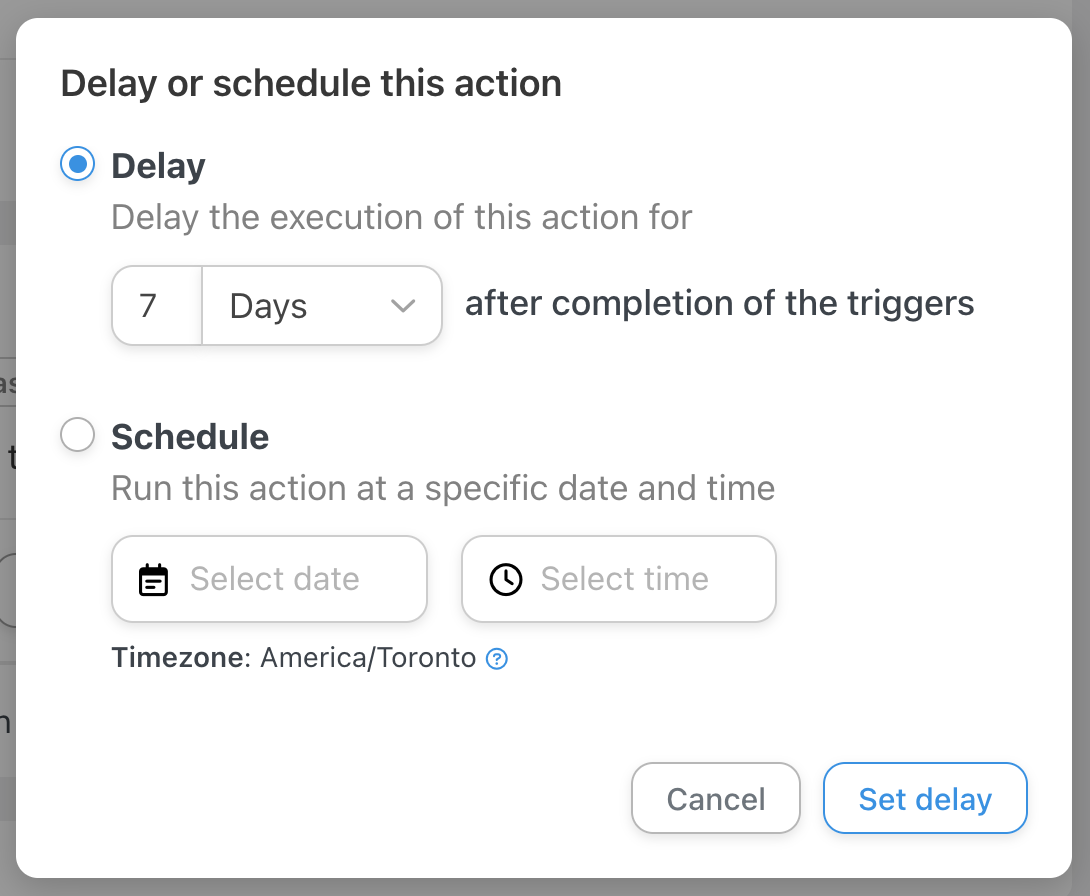Select the Schedule radio button
Image resolution: width=1090 pixels, height=896 pixels.
tap(78, 435)
